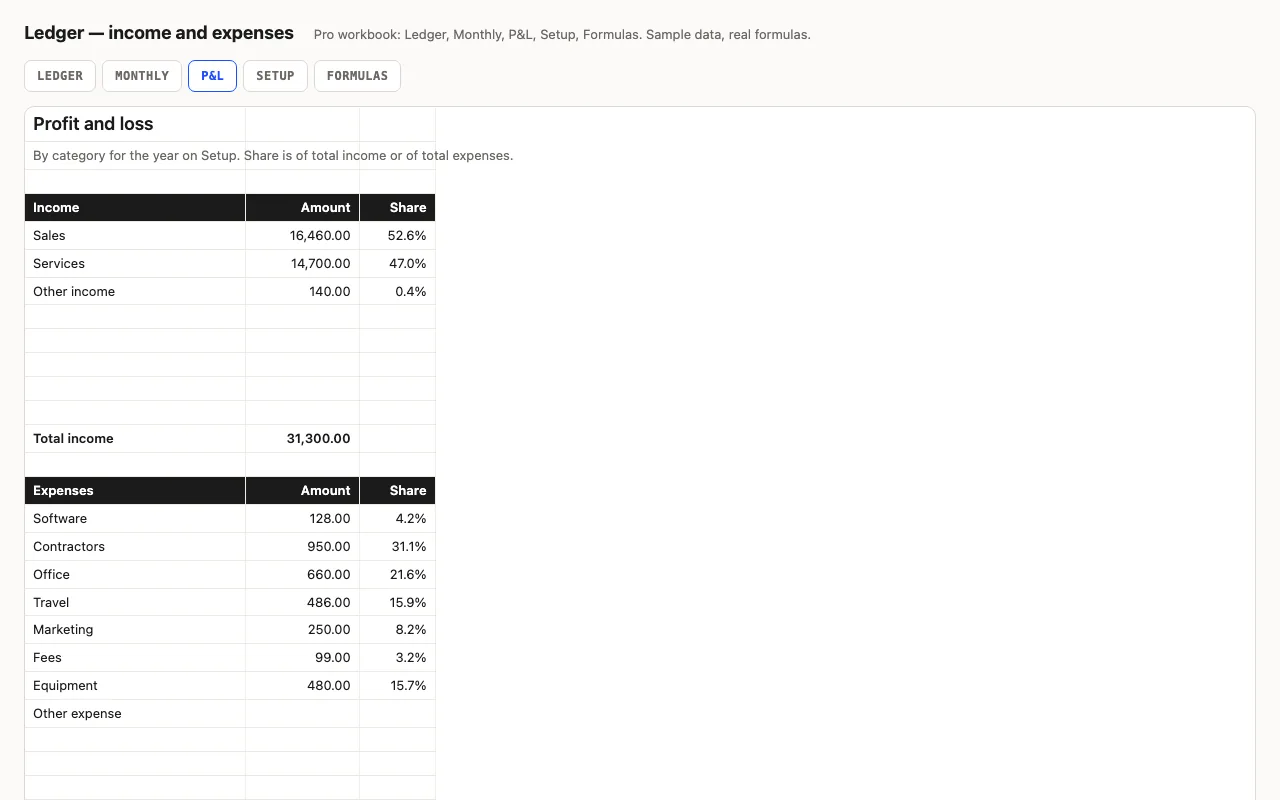The height and width of the screenshot is (800, 1280).
Task: Click the Sales amount 16,460.00 cell
Action: [302, 236]
